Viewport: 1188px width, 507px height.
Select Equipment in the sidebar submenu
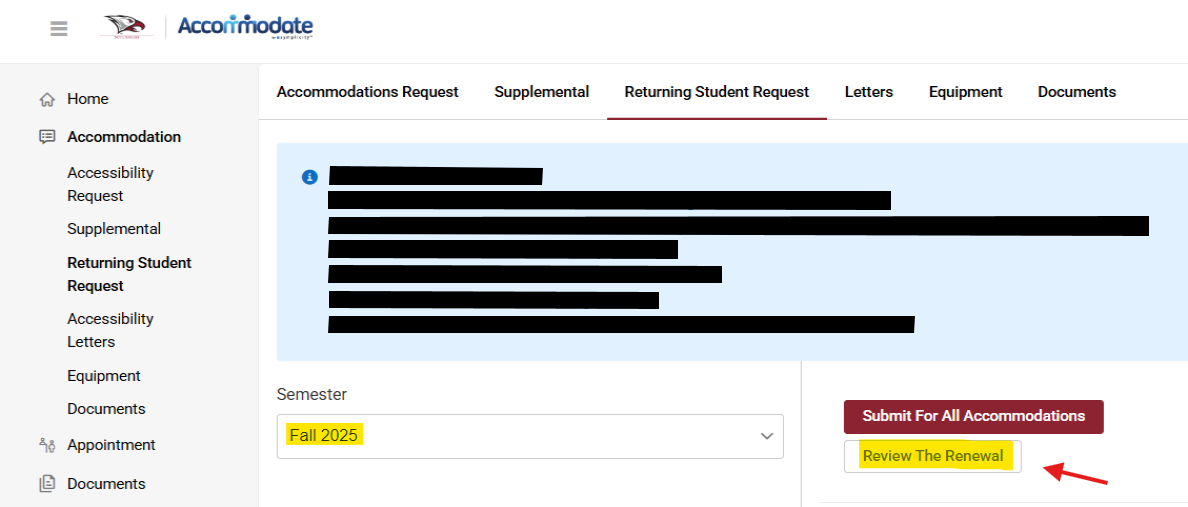(104, 376)
